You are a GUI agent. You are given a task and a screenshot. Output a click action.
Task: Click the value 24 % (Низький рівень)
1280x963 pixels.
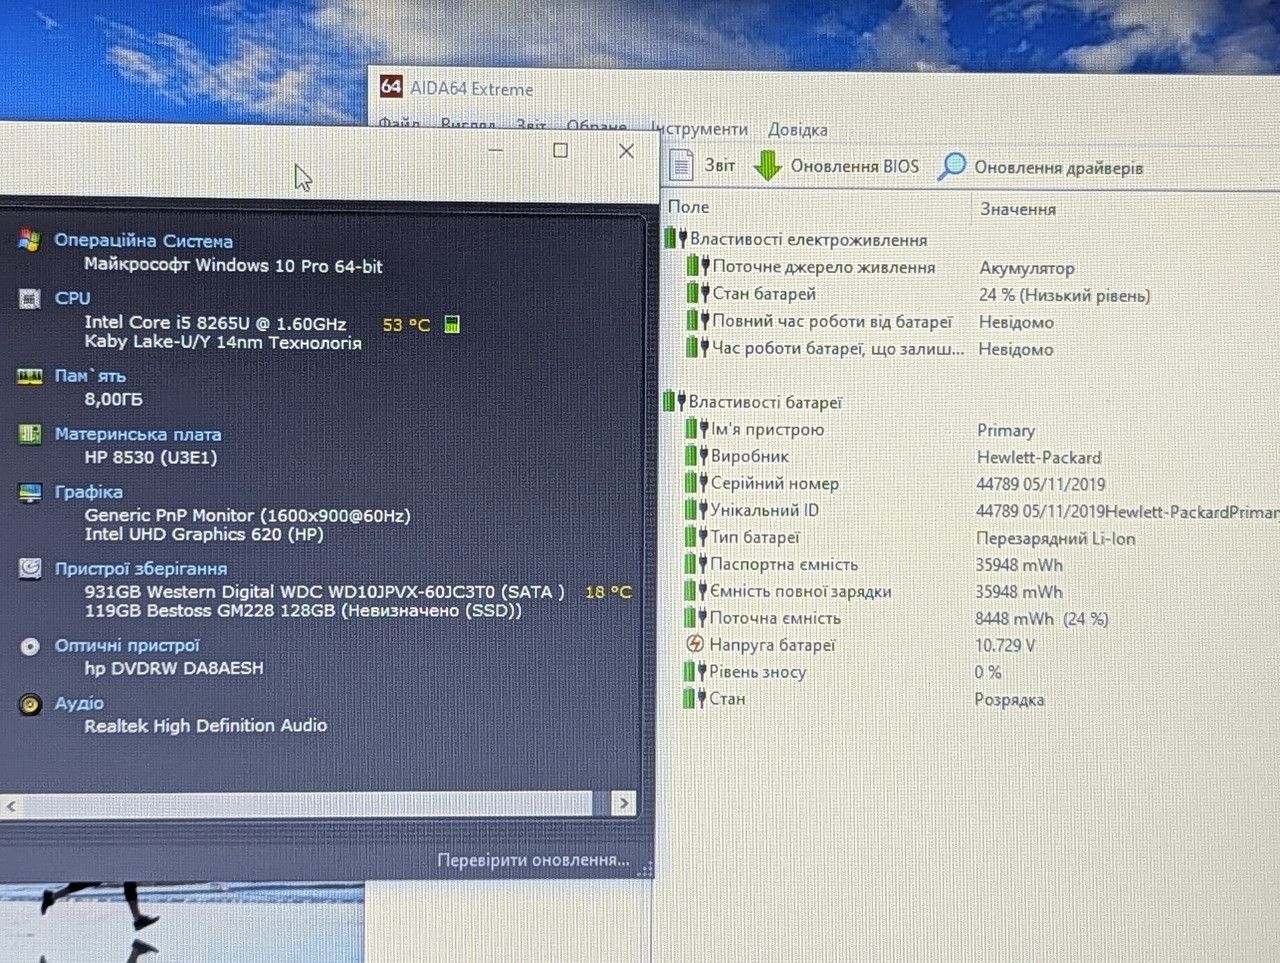pos(1064,295)
